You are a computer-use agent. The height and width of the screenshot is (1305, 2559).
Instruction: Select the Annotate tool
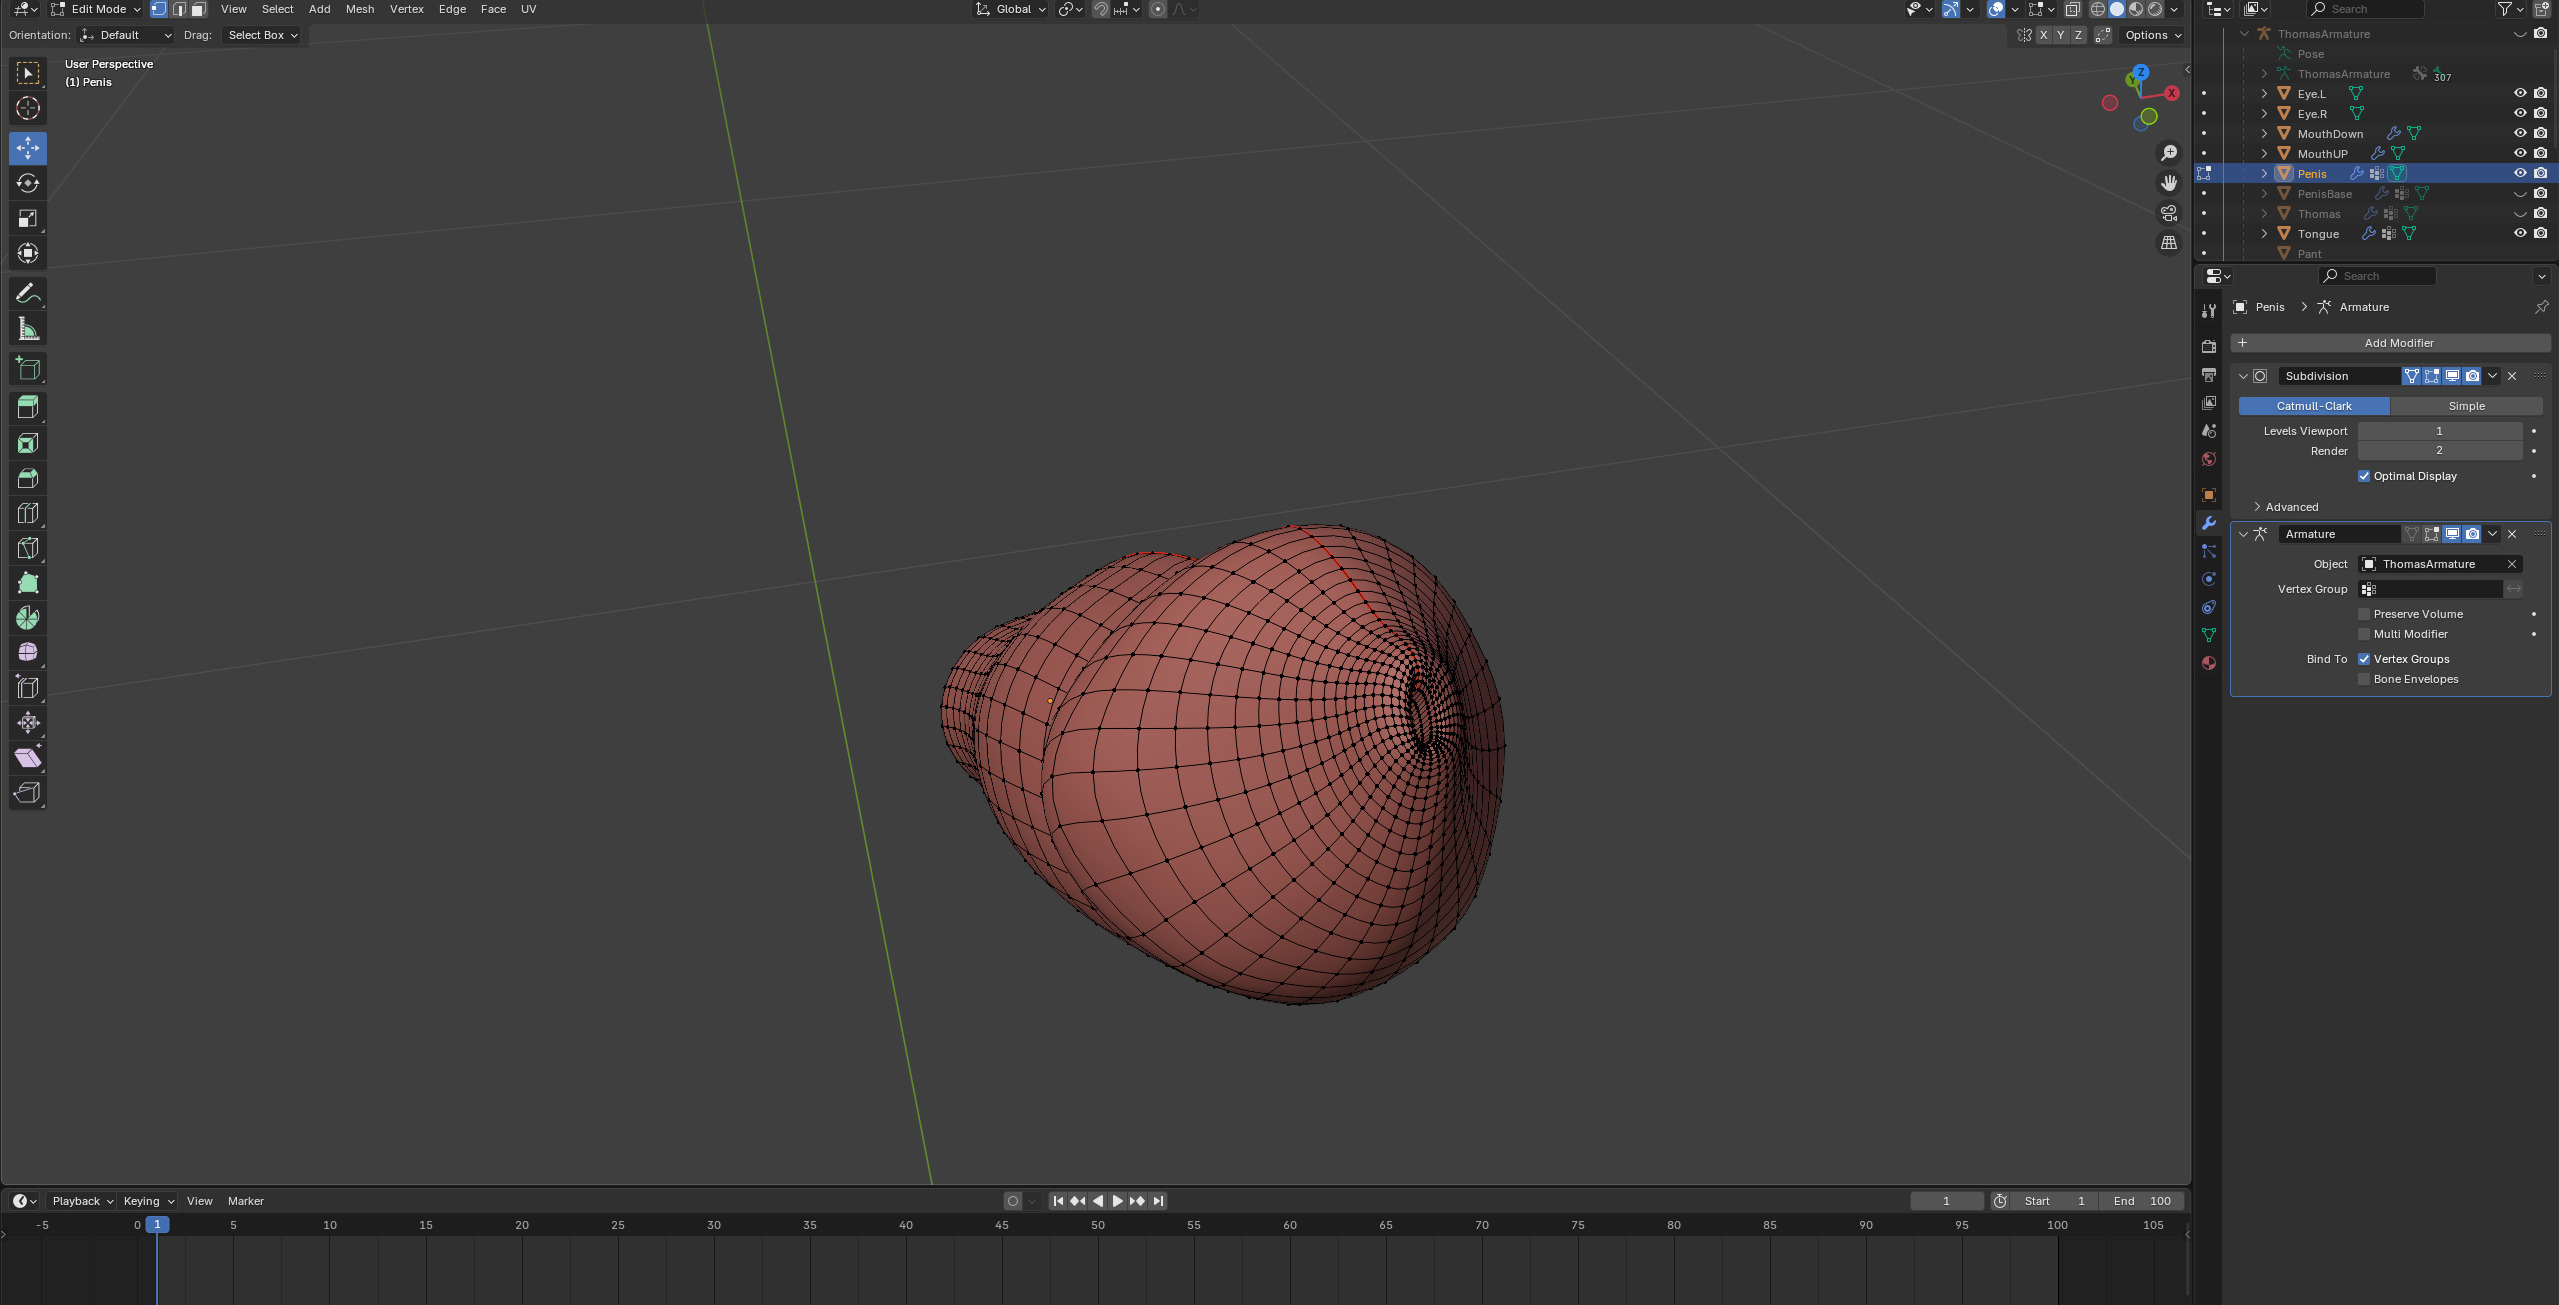point(28,293)
